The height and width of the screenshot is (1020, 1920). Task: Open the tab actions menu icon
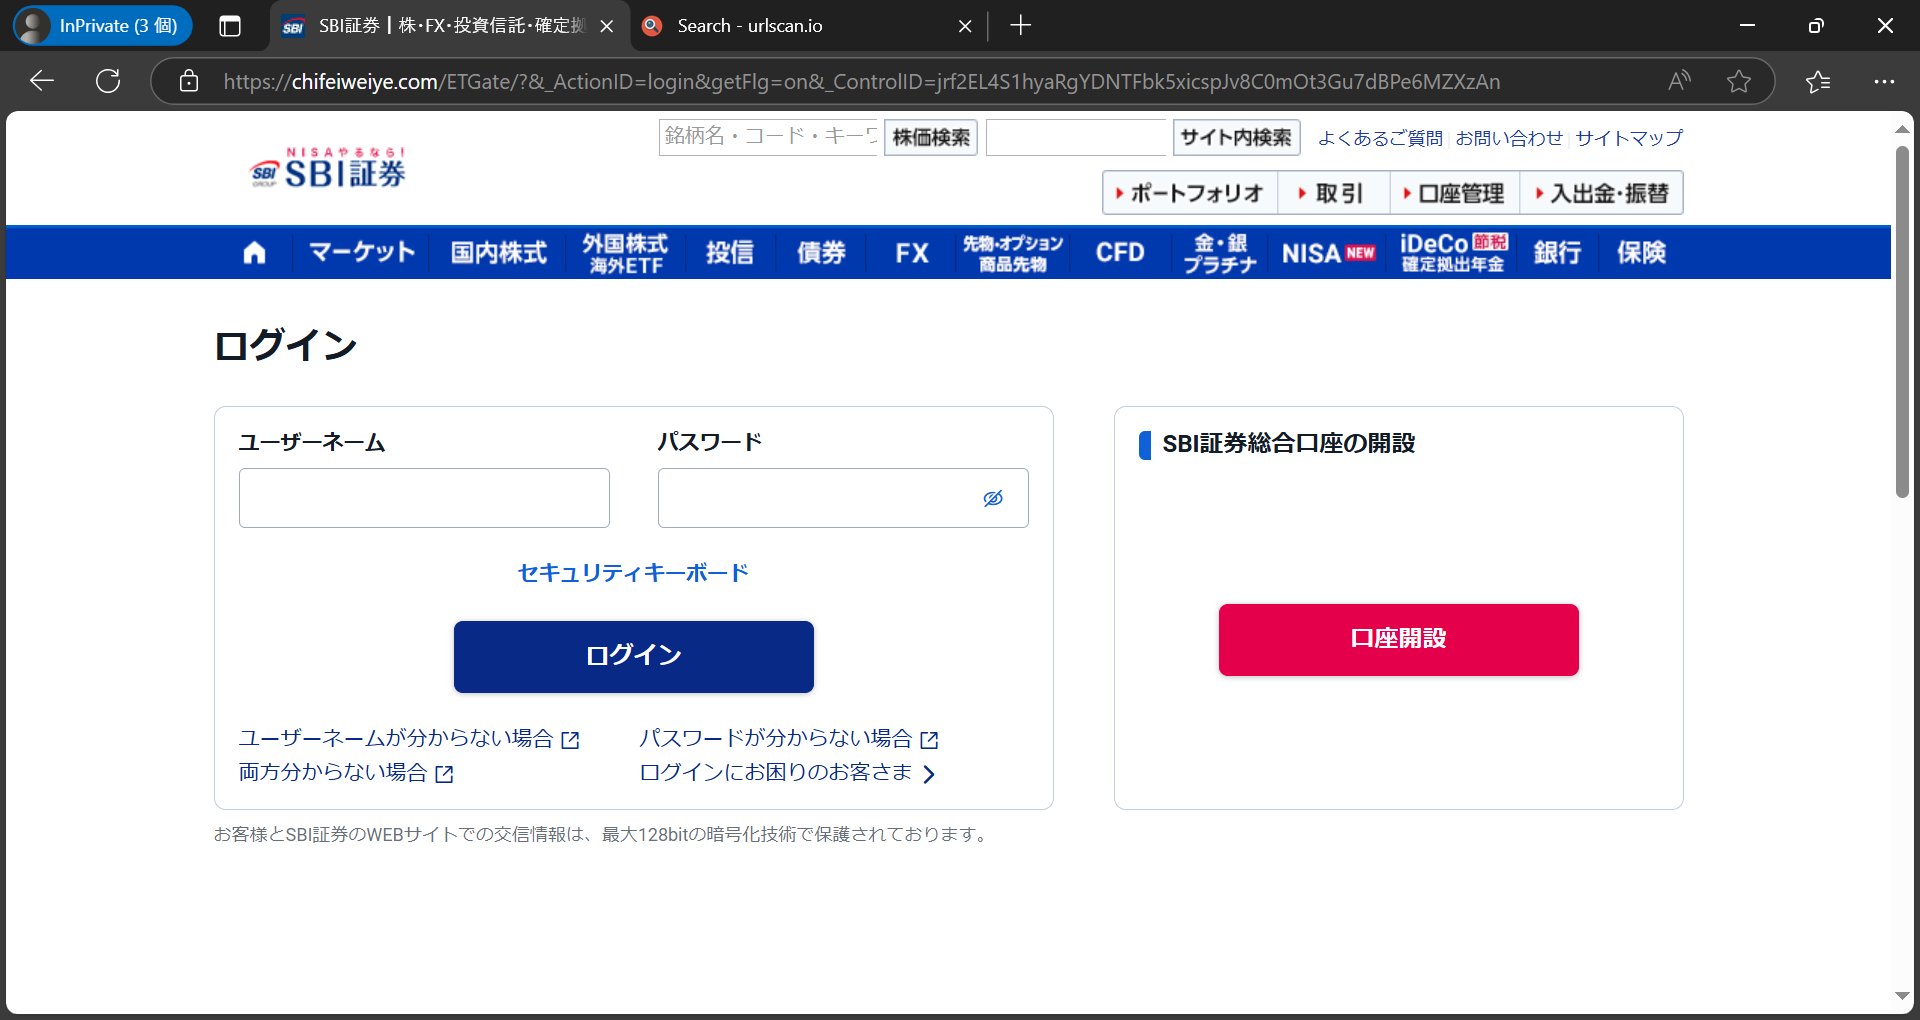click(x=230, y=26)
